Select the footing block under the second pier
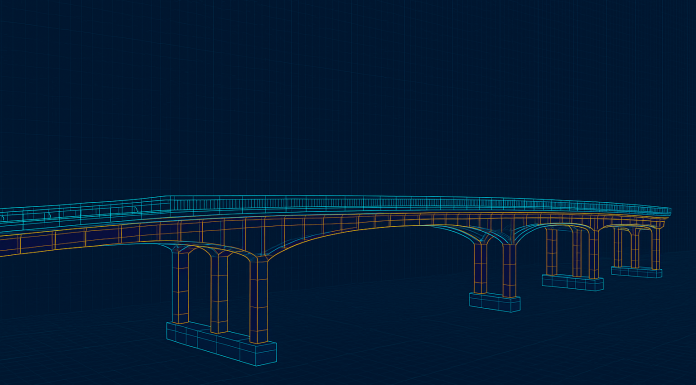This screenshot has height=385, width=696. 494,302
